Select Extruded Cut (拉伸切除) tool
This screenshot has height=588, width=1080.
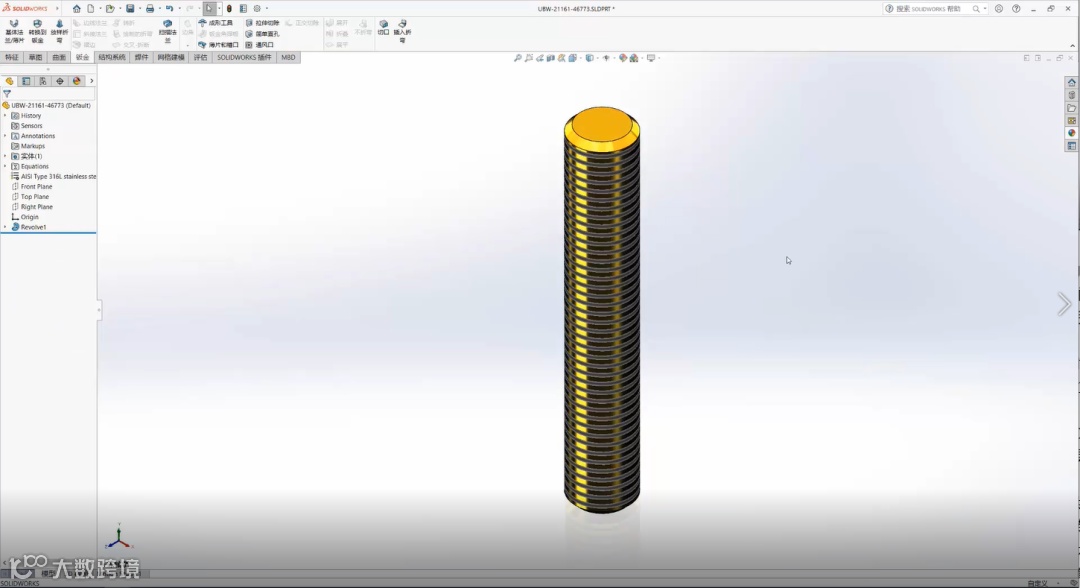(x=262, y=23)
